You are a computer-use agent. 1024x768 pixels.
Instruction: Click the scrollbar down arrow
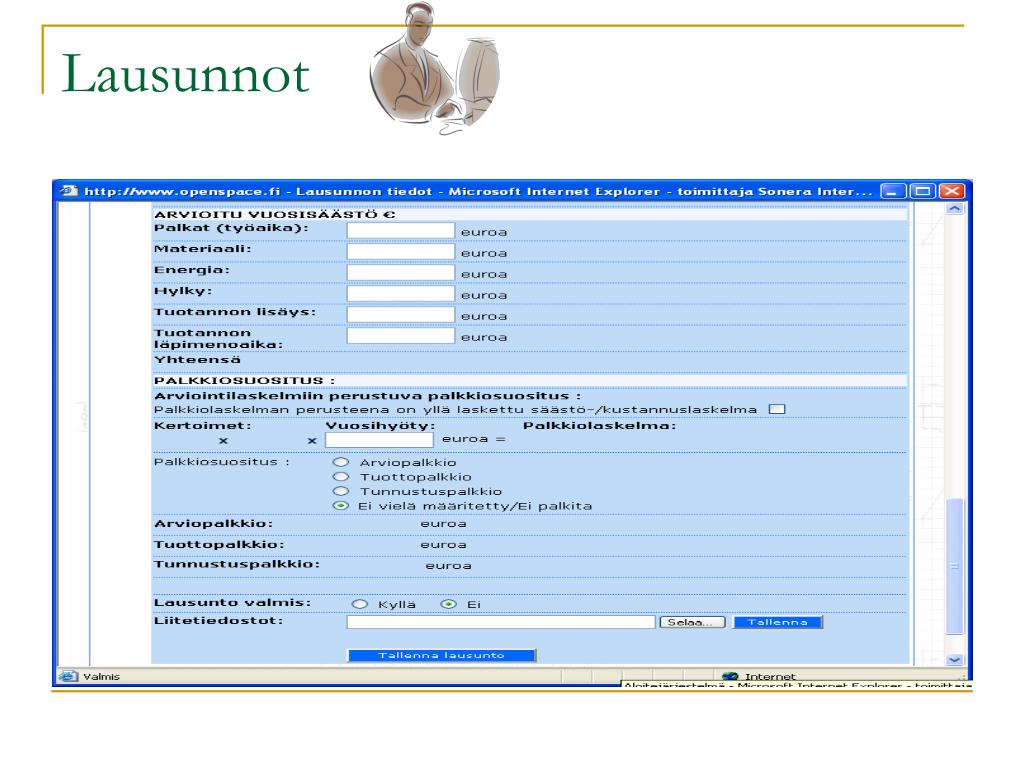pos(955,660)
